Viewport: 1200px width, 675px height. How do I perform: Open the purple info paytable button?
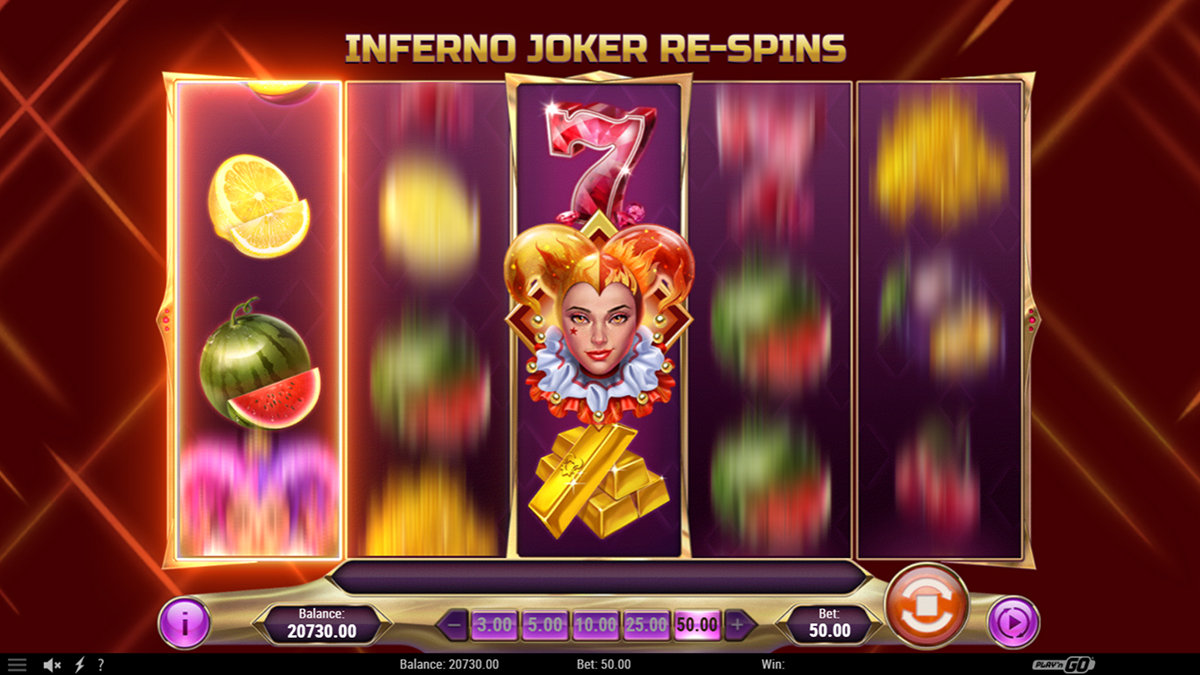(185, 623)
